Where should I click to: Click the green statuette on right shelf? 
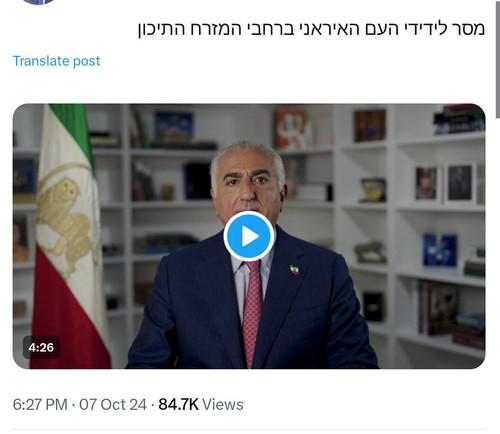[x=370, y=252]
